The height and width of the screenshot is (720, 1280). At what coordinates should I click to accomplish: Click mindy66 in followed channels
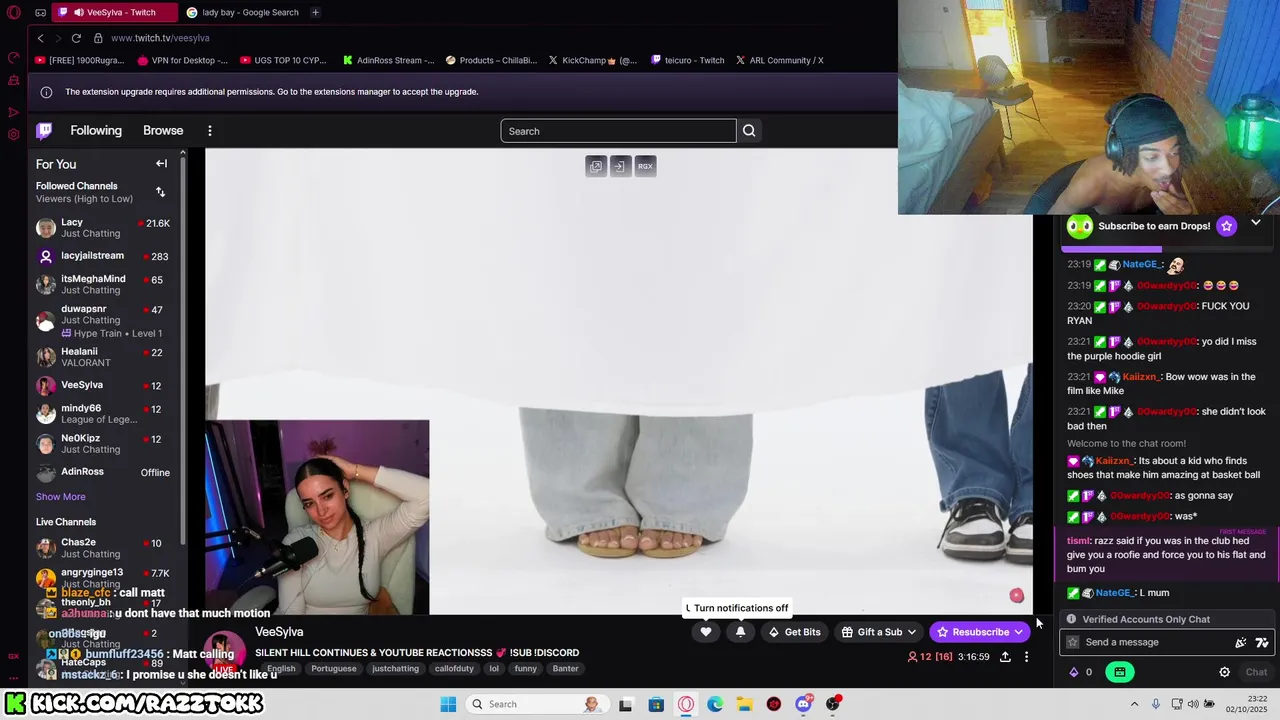pyautogui.click(x=103, y=414)
